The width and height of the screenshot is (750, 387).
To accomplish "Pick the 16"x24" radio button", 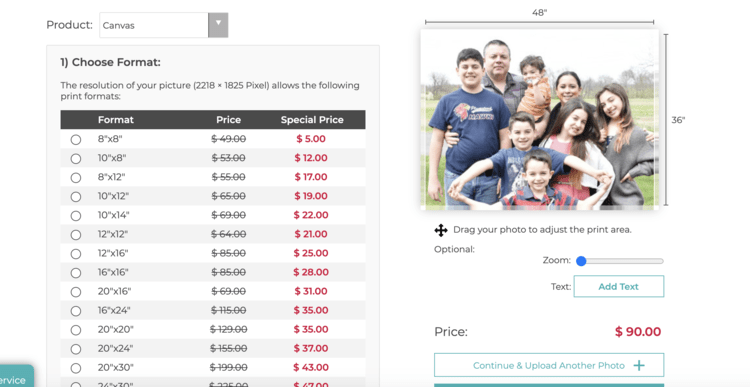I will point(76,311).
